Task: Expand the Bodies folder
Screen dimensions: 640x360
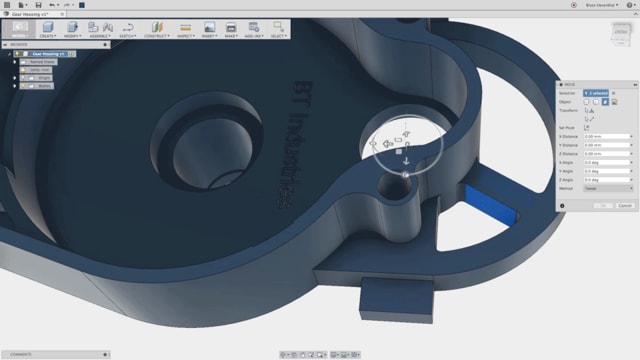Action: pyautogui.click(x=15, y=86)
